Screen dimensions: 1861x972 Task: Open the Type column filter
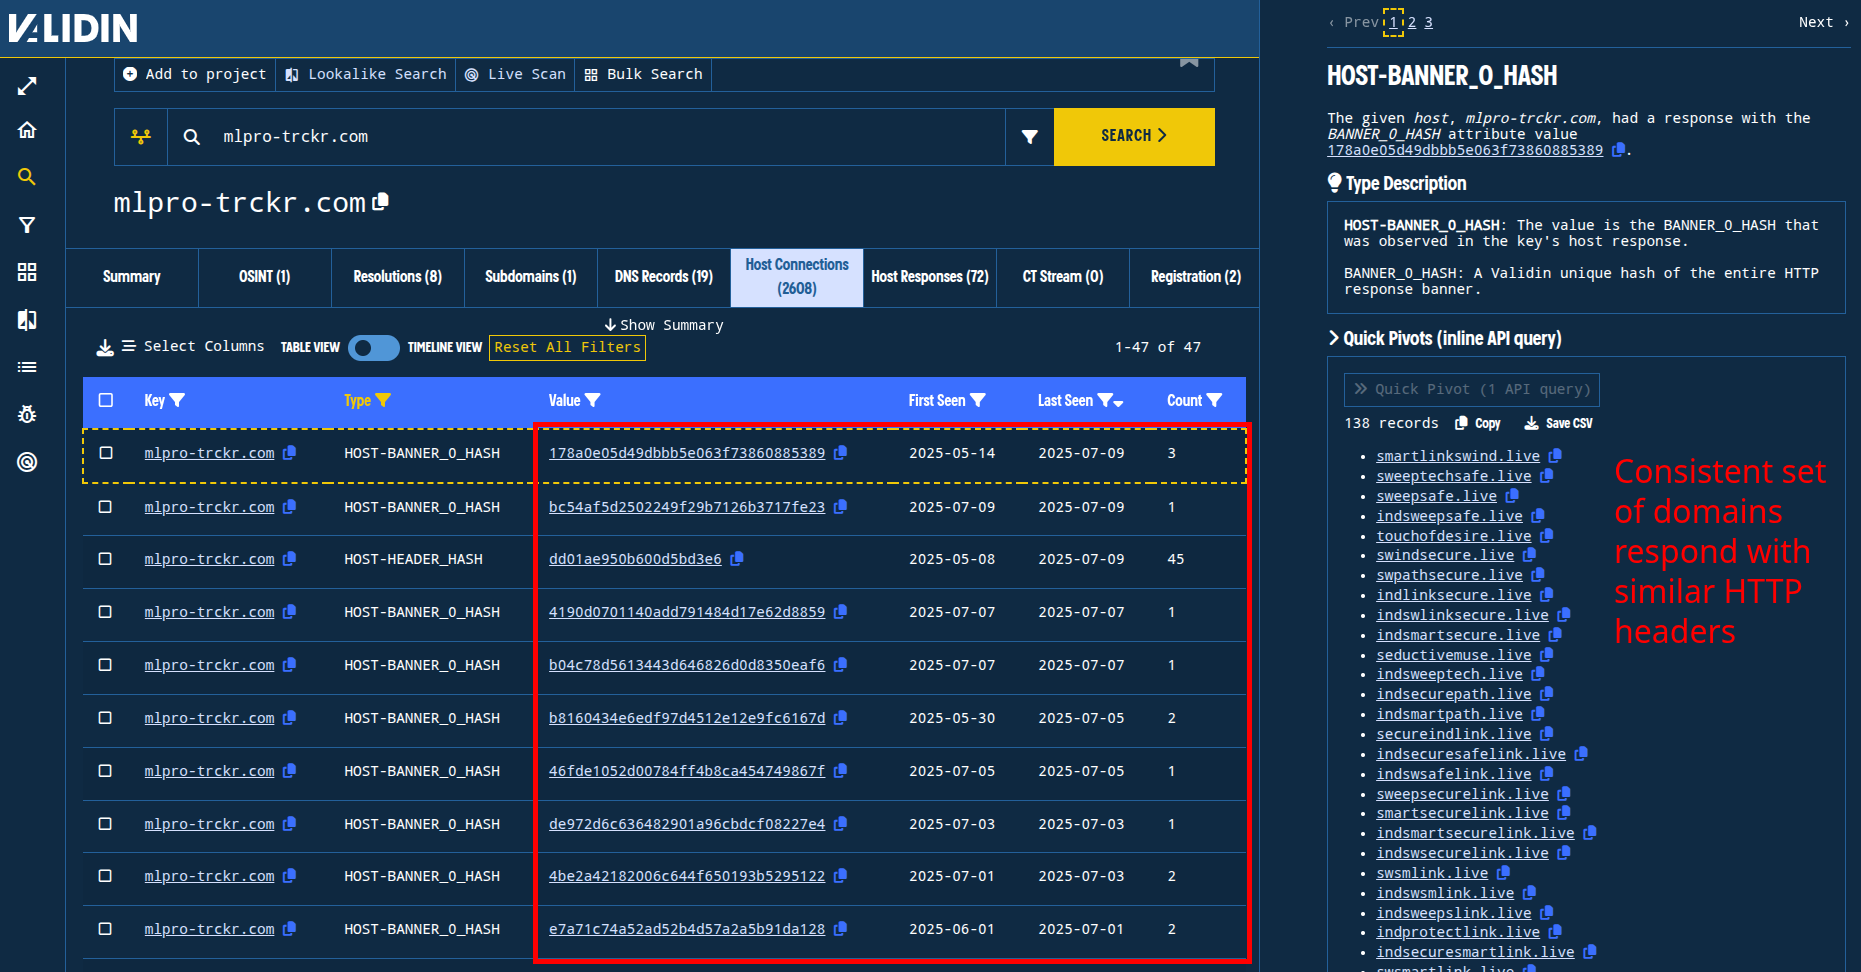click(x=383, y=400)
